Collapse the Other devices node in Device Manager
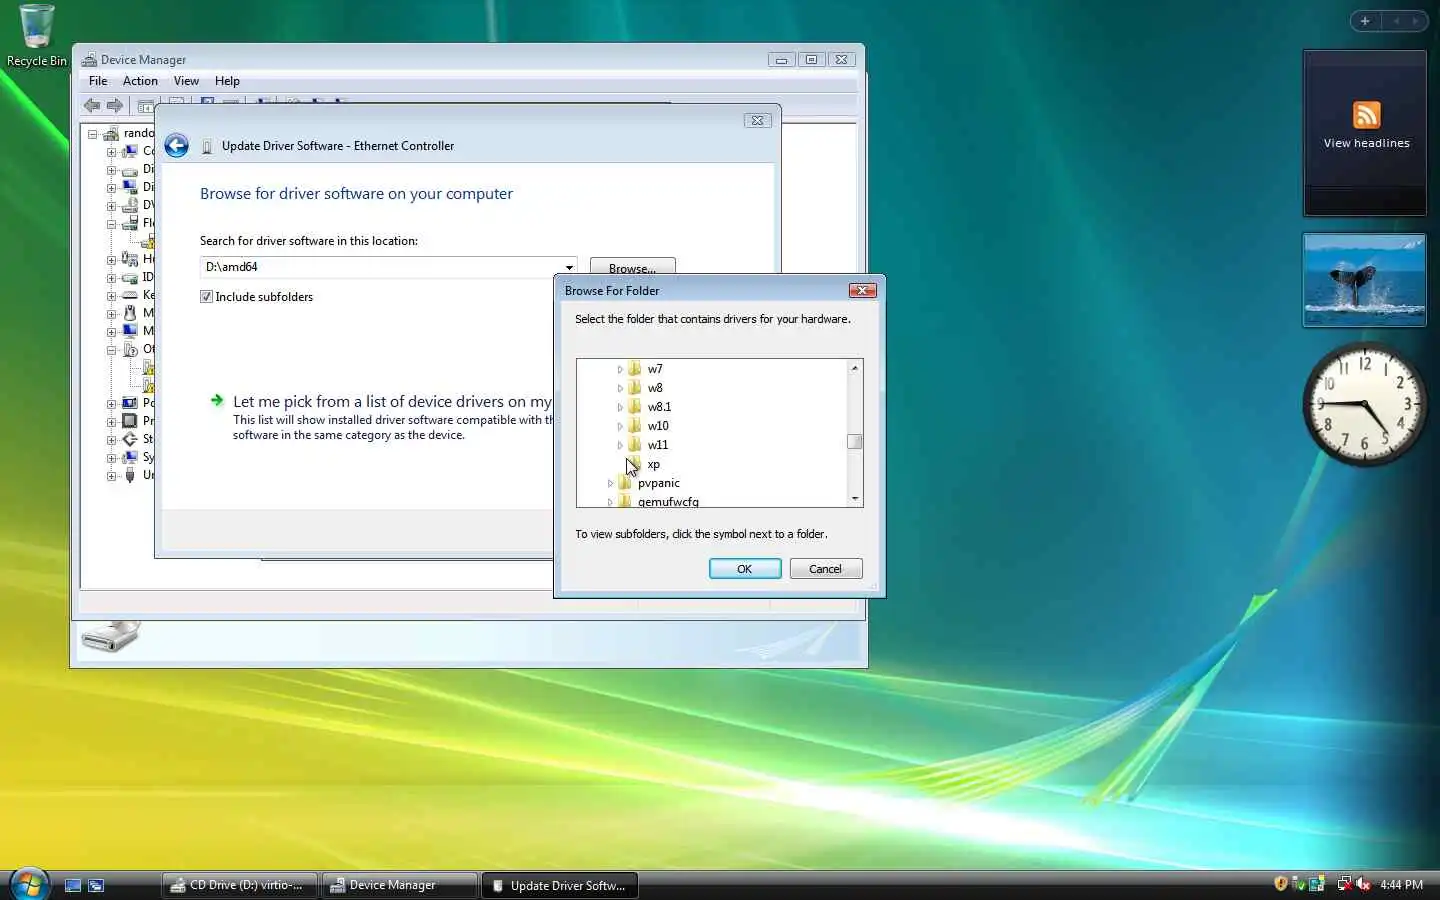Image resolution: width=1440 pixels, height=900 pixels. pyautogui.click(x=112, y=350)
